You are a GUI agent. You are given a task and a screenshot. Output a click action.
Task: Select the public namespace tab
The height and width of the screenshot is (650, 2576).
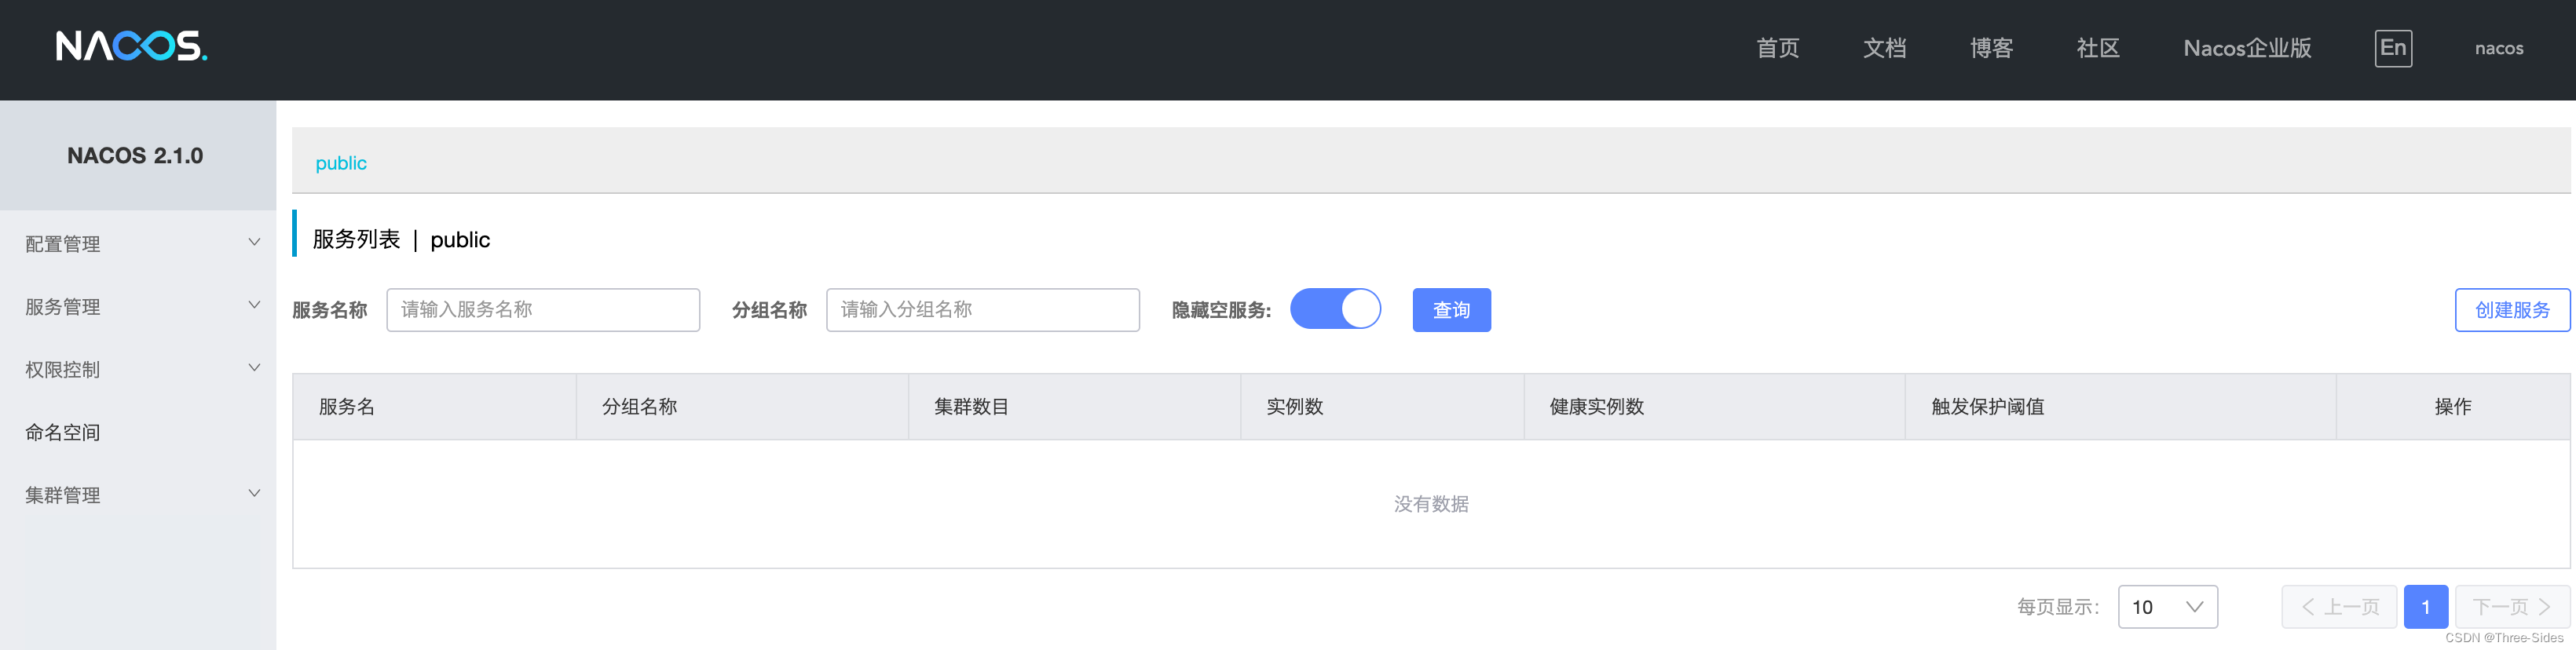pos(341,163)
